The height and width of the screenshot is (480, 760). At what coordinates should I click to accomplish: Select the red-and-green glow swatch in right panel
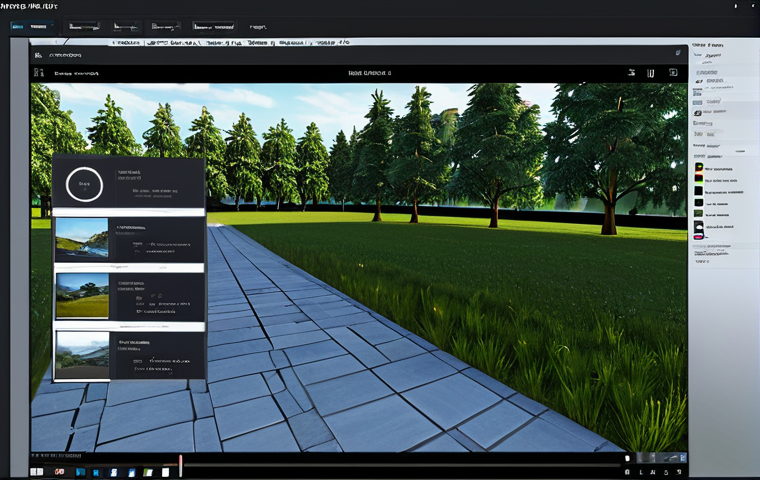point(698,179)
